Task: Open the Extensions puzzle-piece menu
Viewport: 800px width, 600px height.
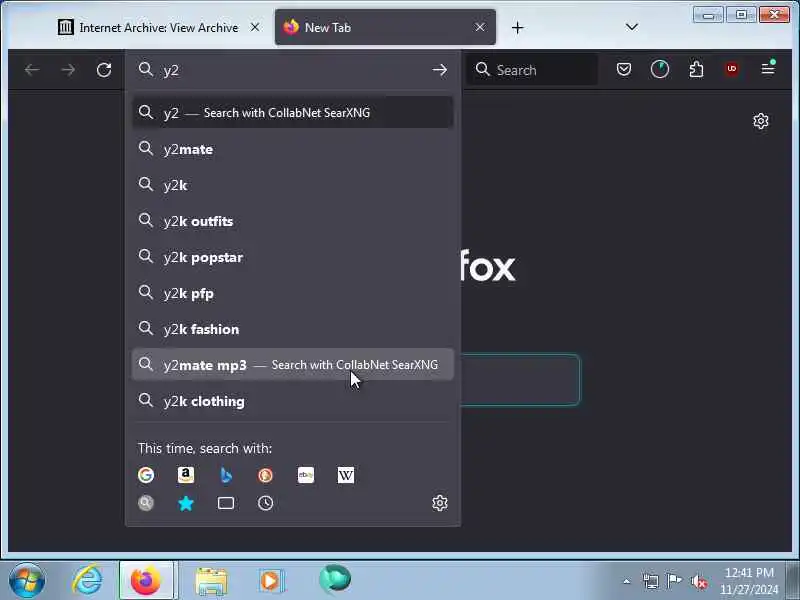Action: [x=696, y=69]
